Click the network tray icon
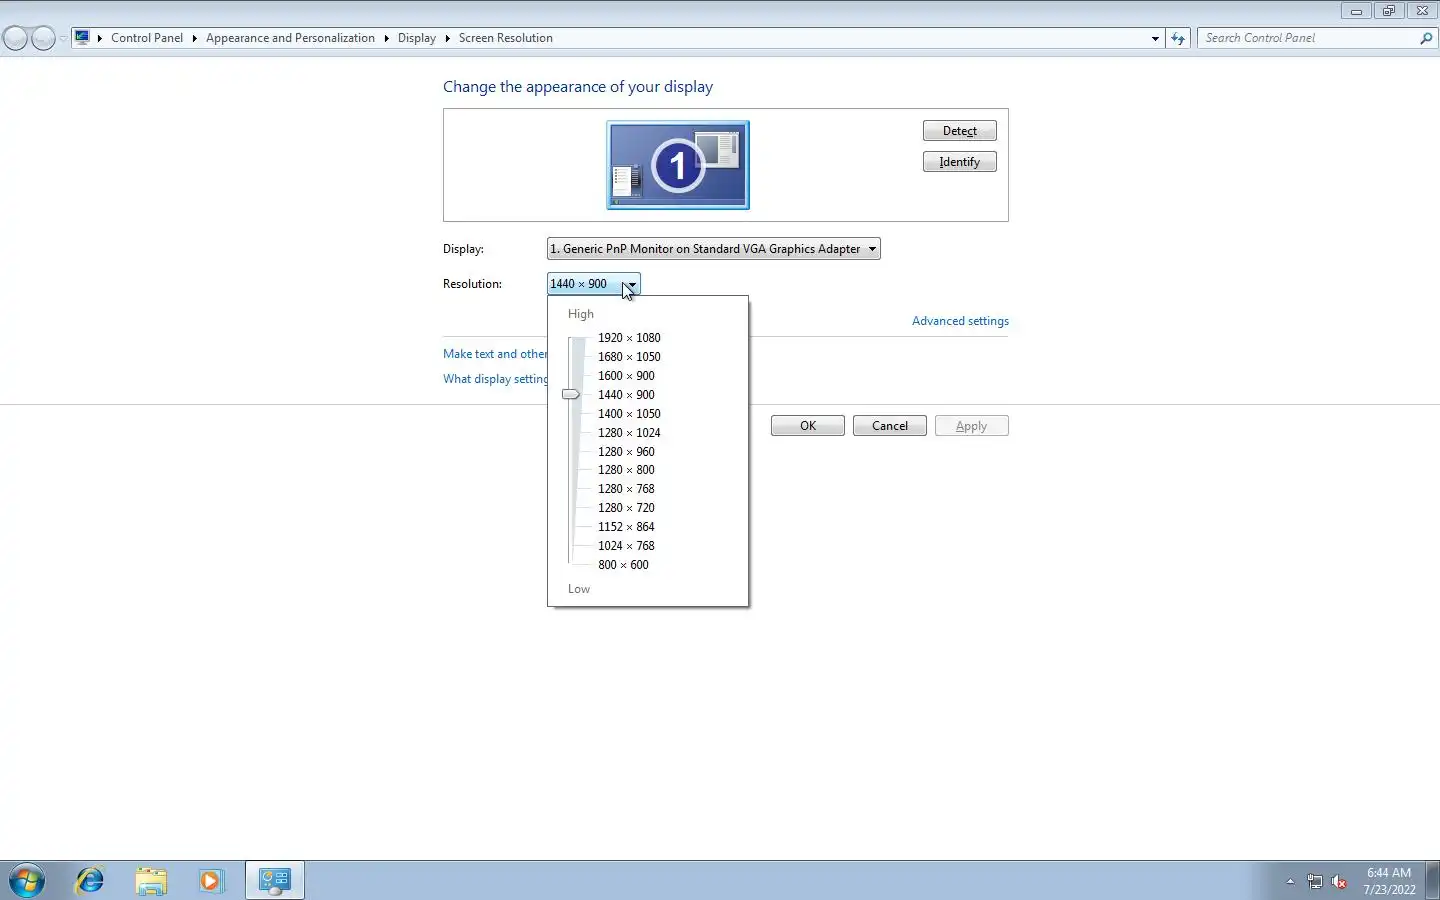 coord(1315,882)
